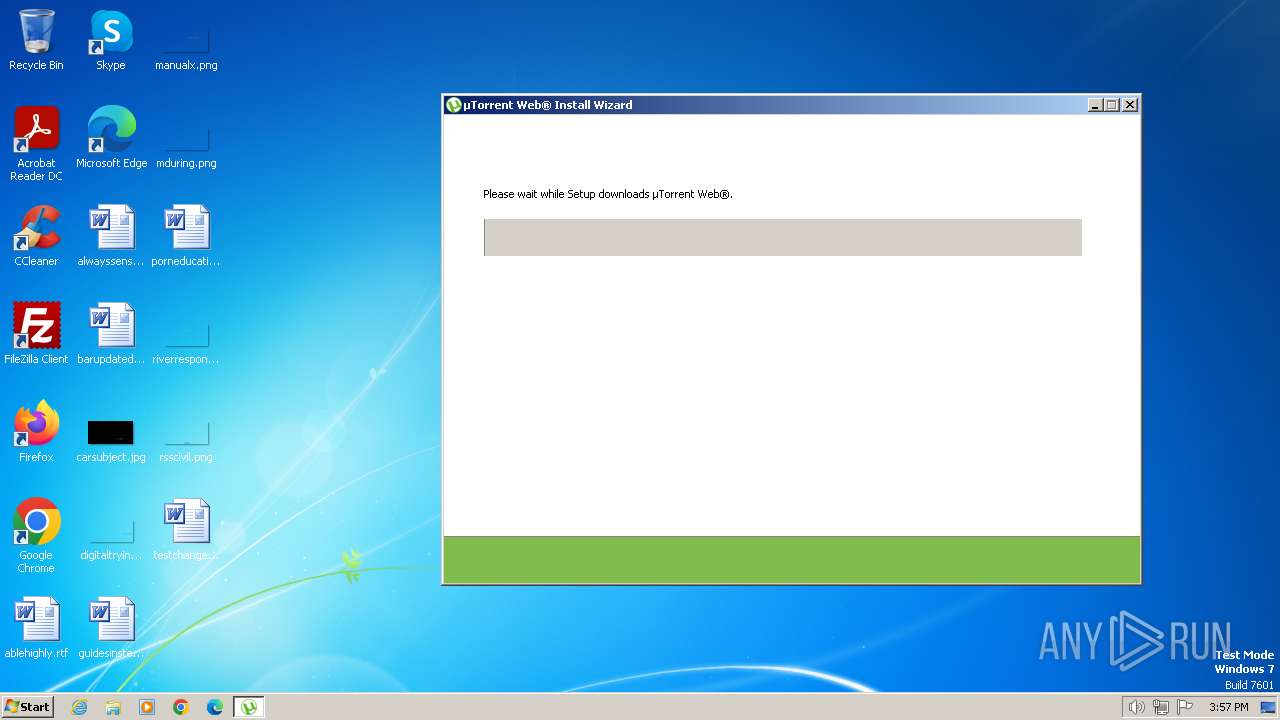Launch the FileZilla Client shortcut
Screen dimensions: 1280x720
pos(37,334)
